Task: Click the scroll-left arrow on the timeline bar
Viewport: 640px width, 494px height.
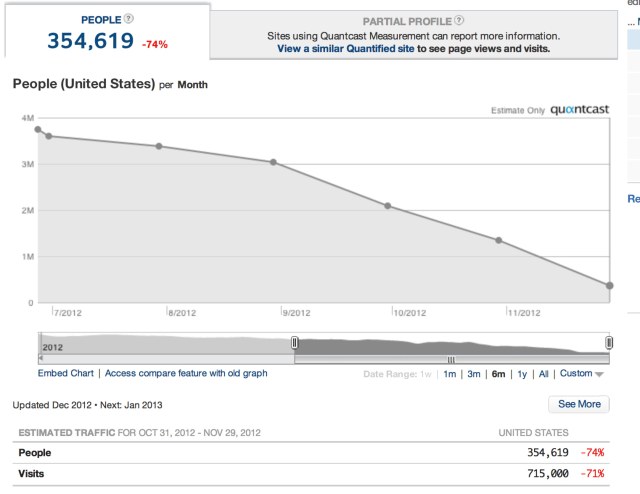Action: click(x=41, y=358)
